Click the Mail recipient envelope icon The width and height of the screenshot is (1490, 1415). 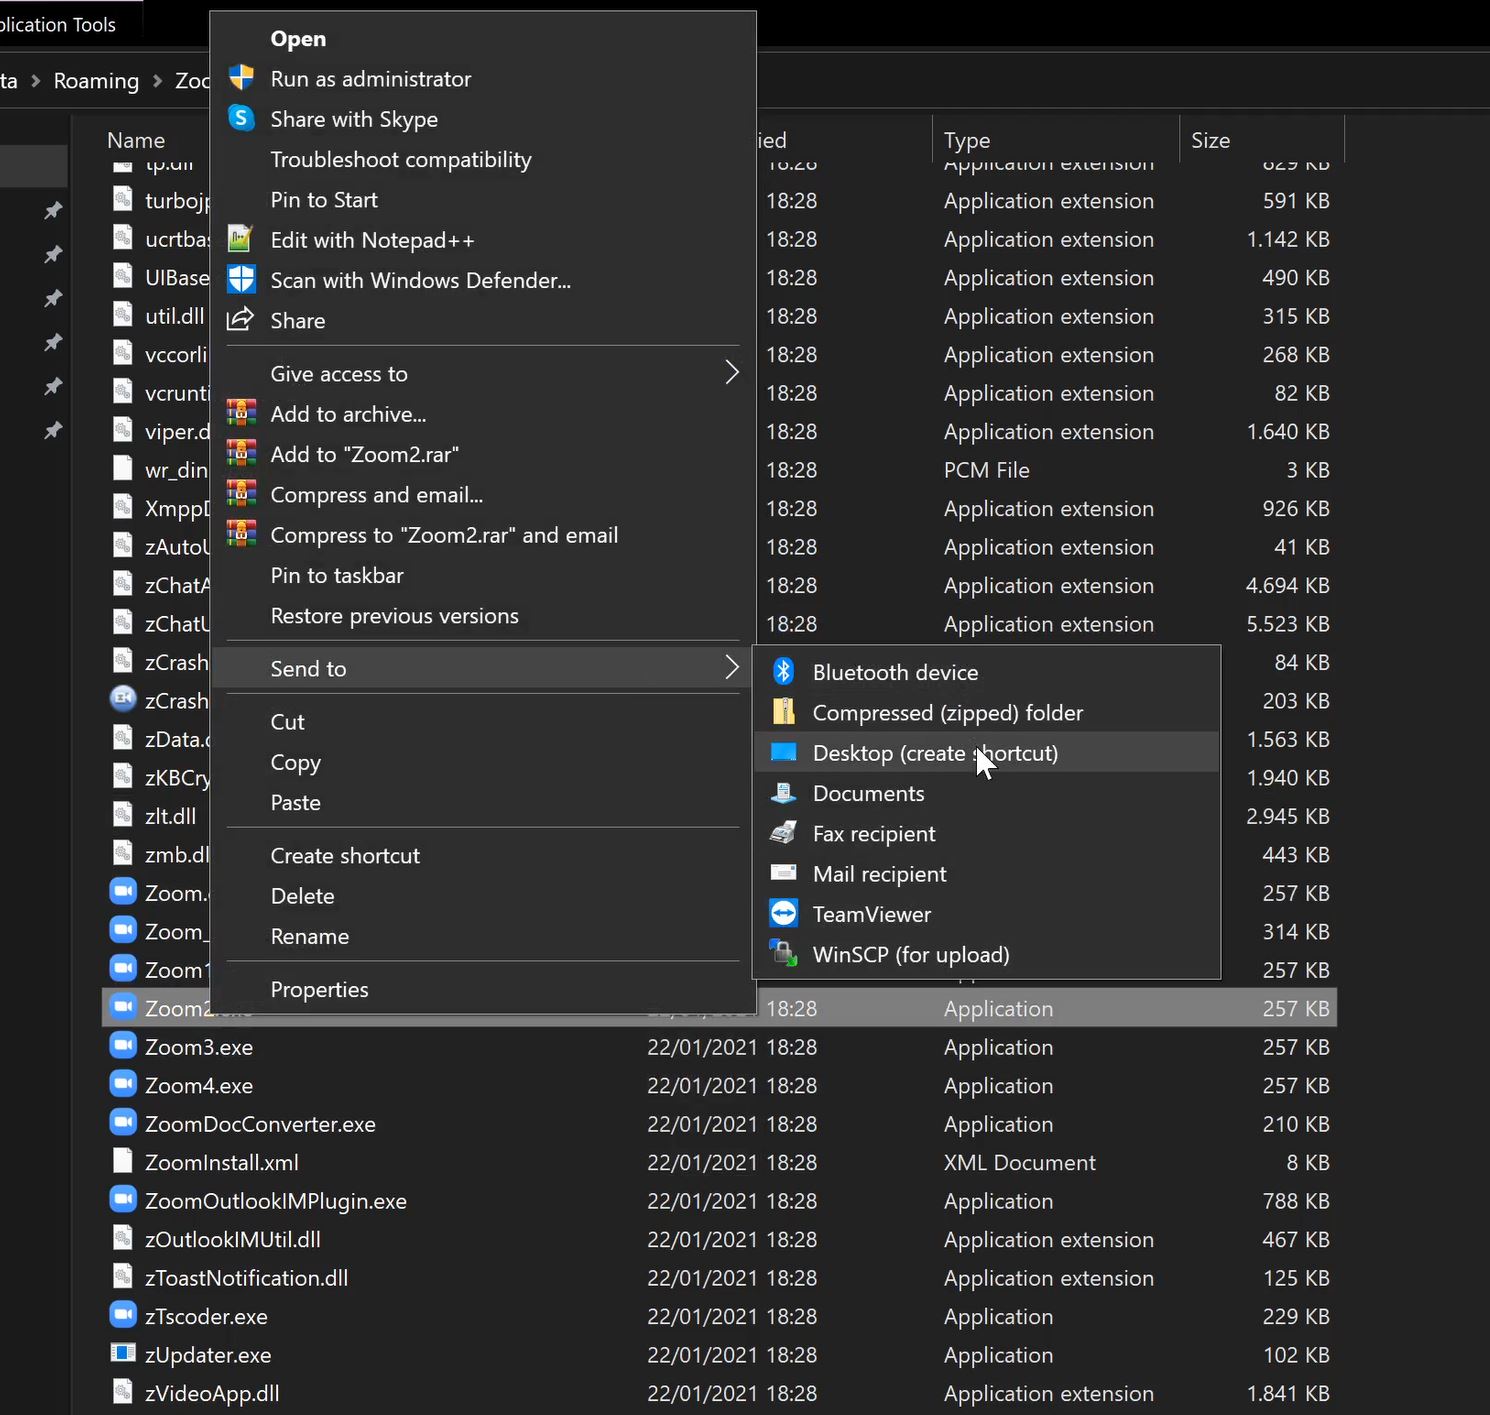tap(784, 873)
